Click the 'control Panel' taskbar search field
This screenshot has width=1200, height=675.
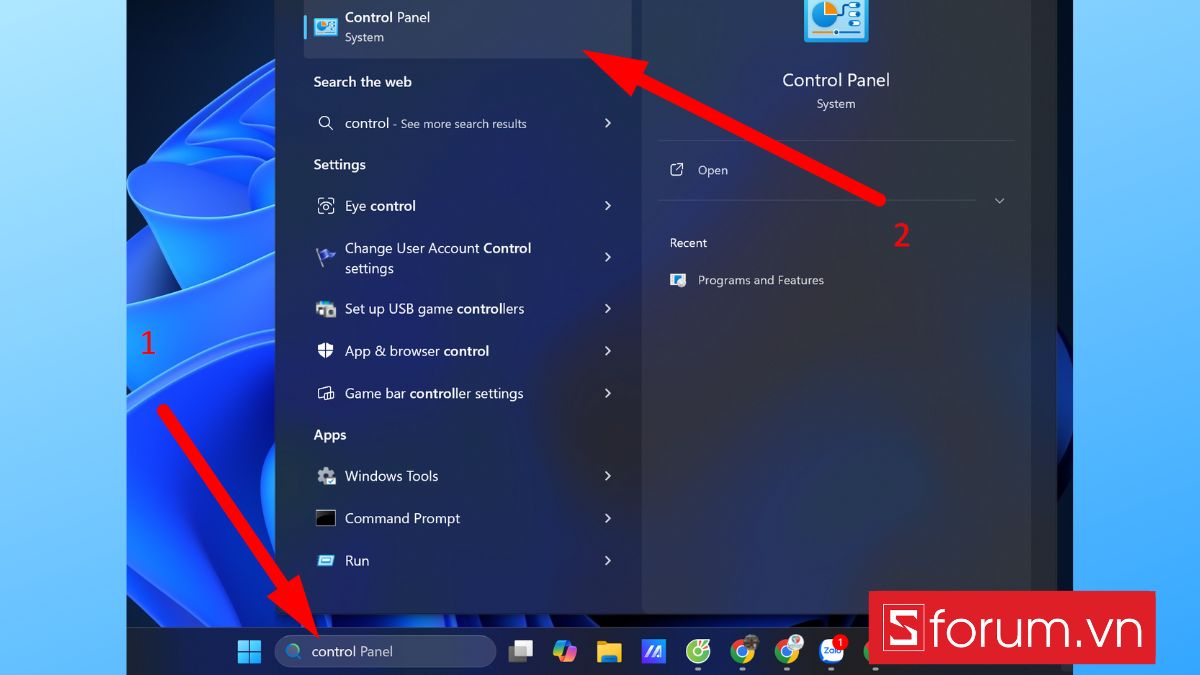[385, 651]
